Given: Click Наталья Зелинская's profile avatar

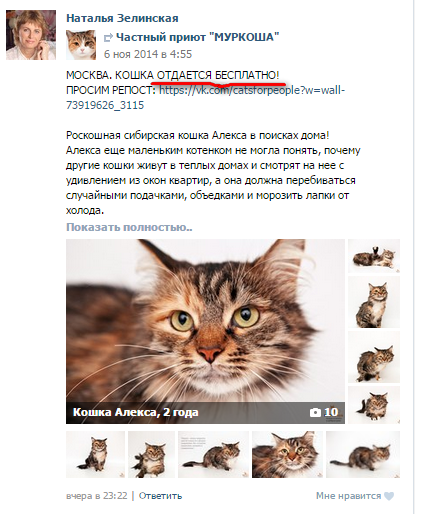Looking at the screenshot, I should click(31, 35).
